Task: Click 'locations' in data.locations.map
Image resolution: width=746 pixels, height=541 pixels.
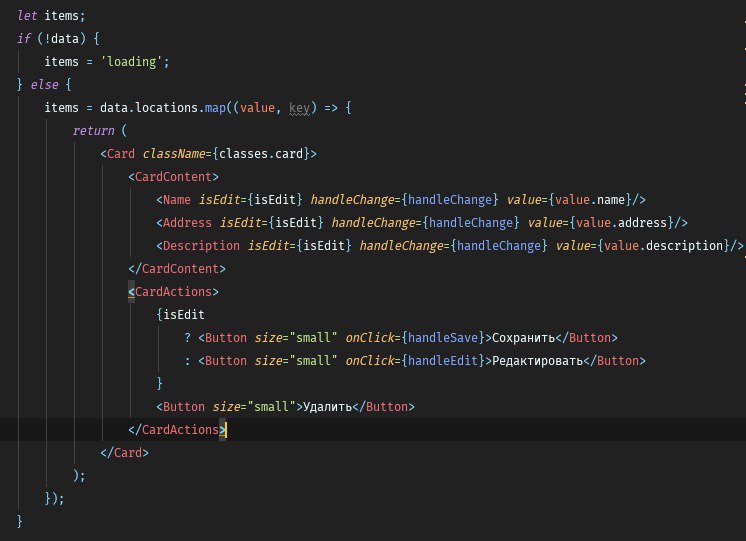Action: (x=167, y=108)
